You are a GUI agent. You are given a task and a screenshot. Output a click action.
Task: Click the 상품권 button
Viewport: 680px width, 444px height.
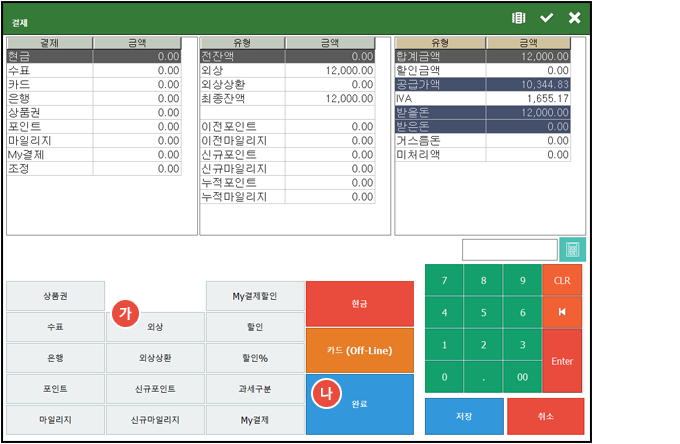(x=56, y=296)
